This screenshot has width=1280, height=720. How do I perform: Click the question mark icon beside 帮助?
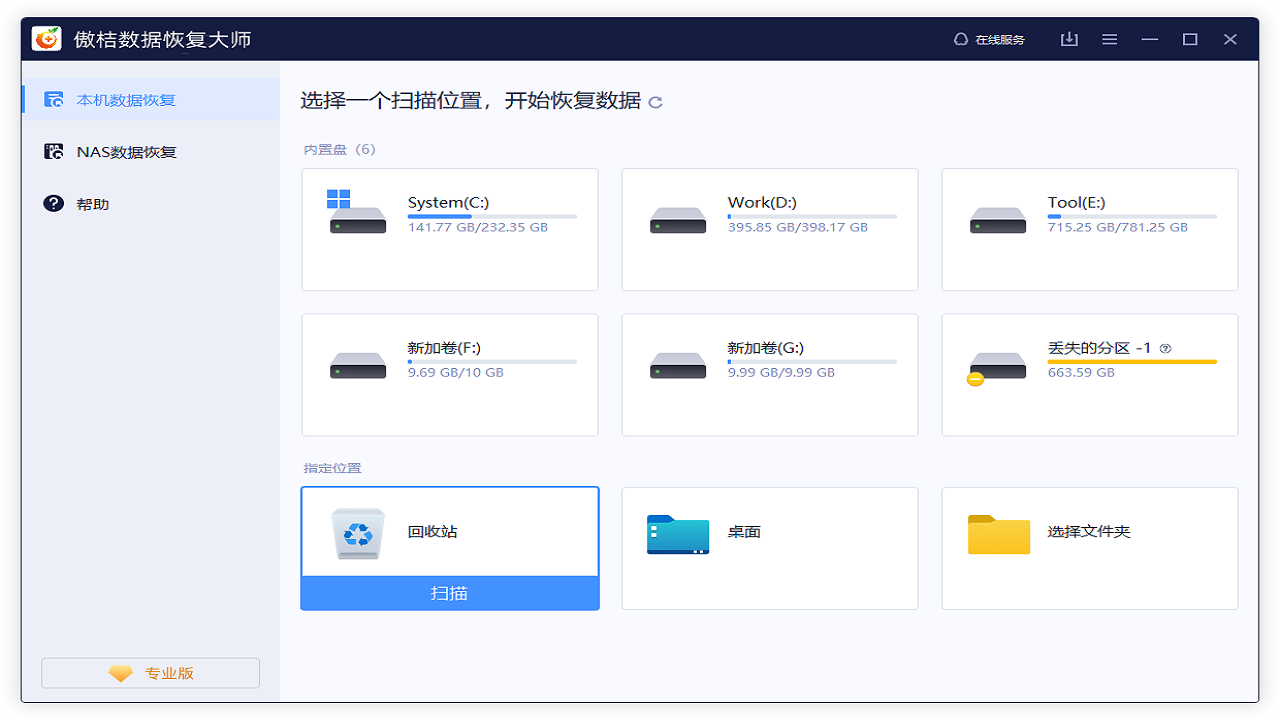[x=52, y=203]
